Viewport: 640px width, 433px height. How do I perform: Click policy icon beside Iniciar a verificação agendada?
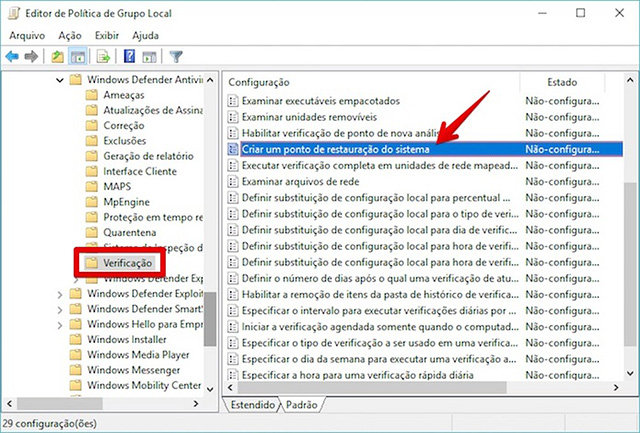pos(233,327)
